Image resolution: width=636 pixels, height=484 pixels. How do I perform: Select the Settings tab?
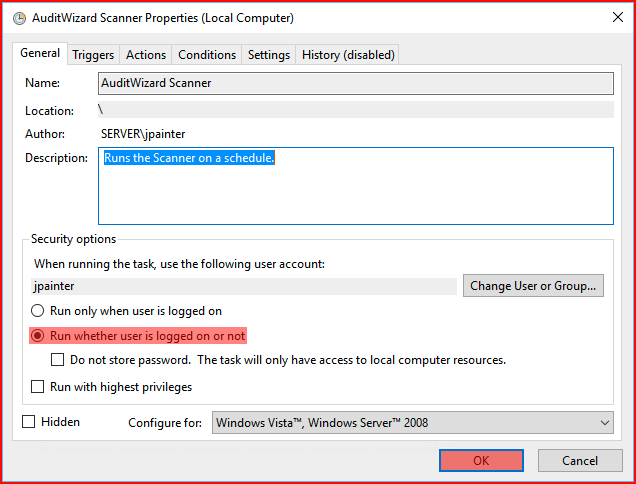tap(269, 55)
